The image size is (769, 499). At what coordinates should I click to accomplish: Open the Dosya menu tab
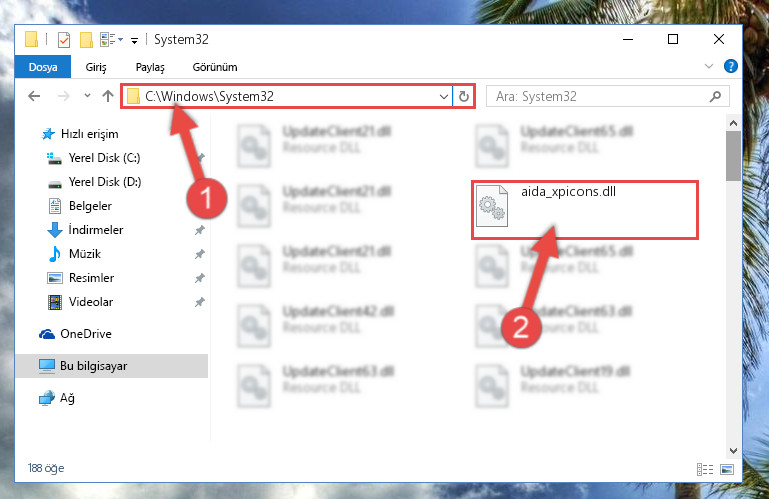click(43, 67)
